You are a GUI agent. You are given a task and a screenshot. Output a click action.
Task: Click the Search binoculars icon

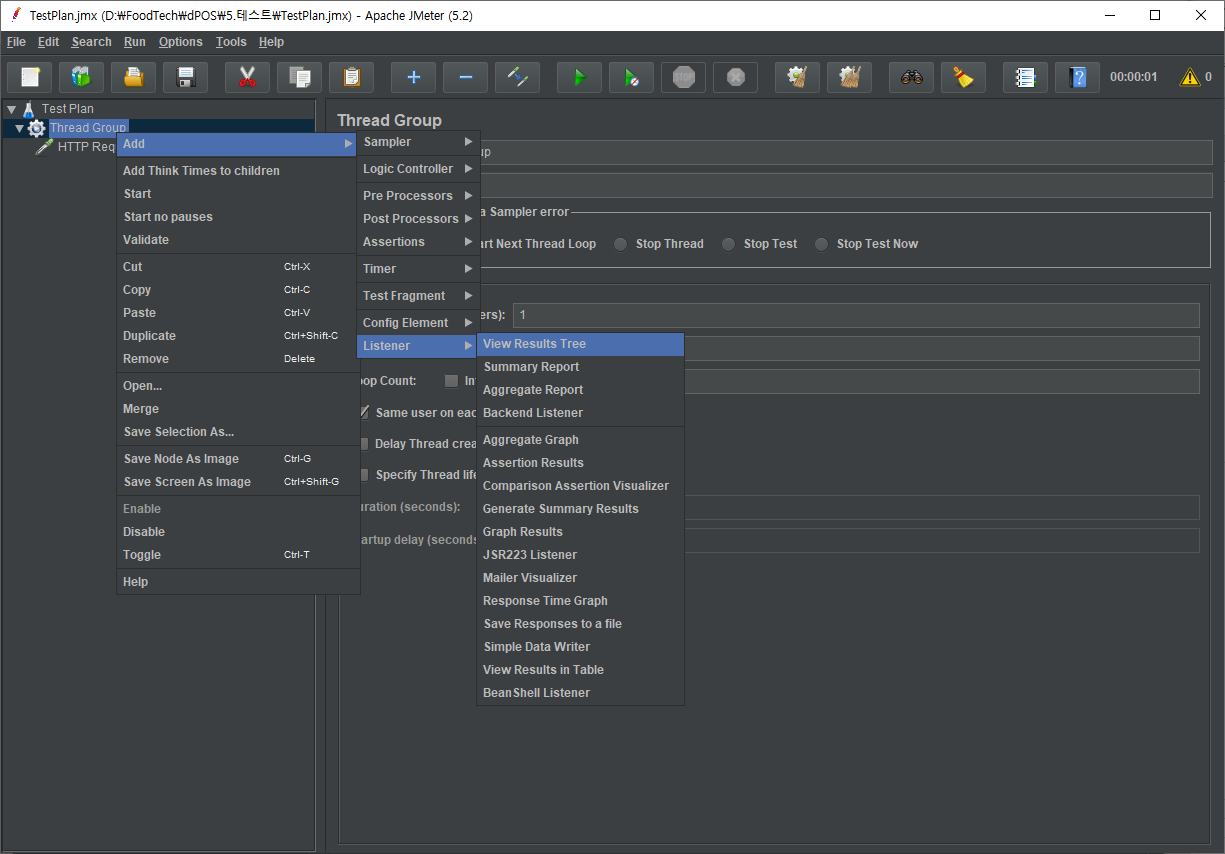[911, 77]
